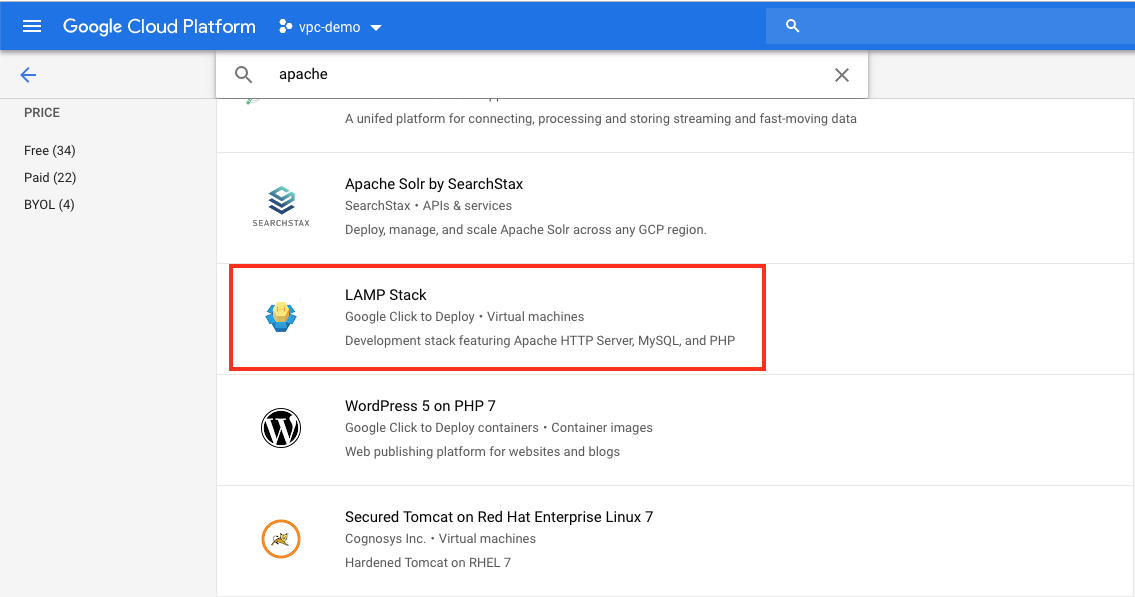
Task: Open WordPress 5 on PHP 7 listing
Action: click(x=420, y=406)
